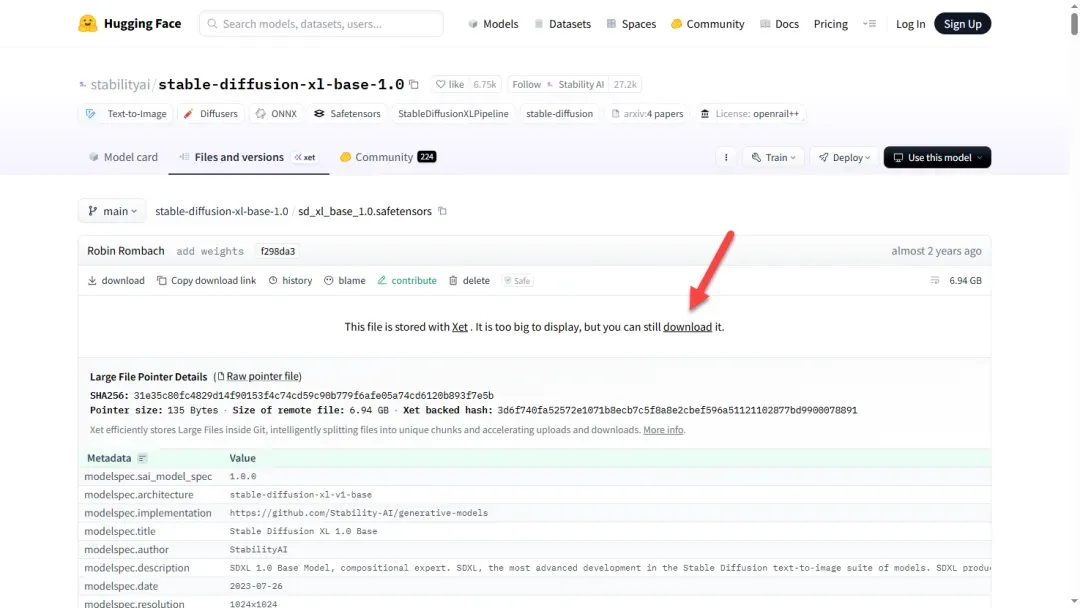Click the 6.75k like count

point(484,85)
